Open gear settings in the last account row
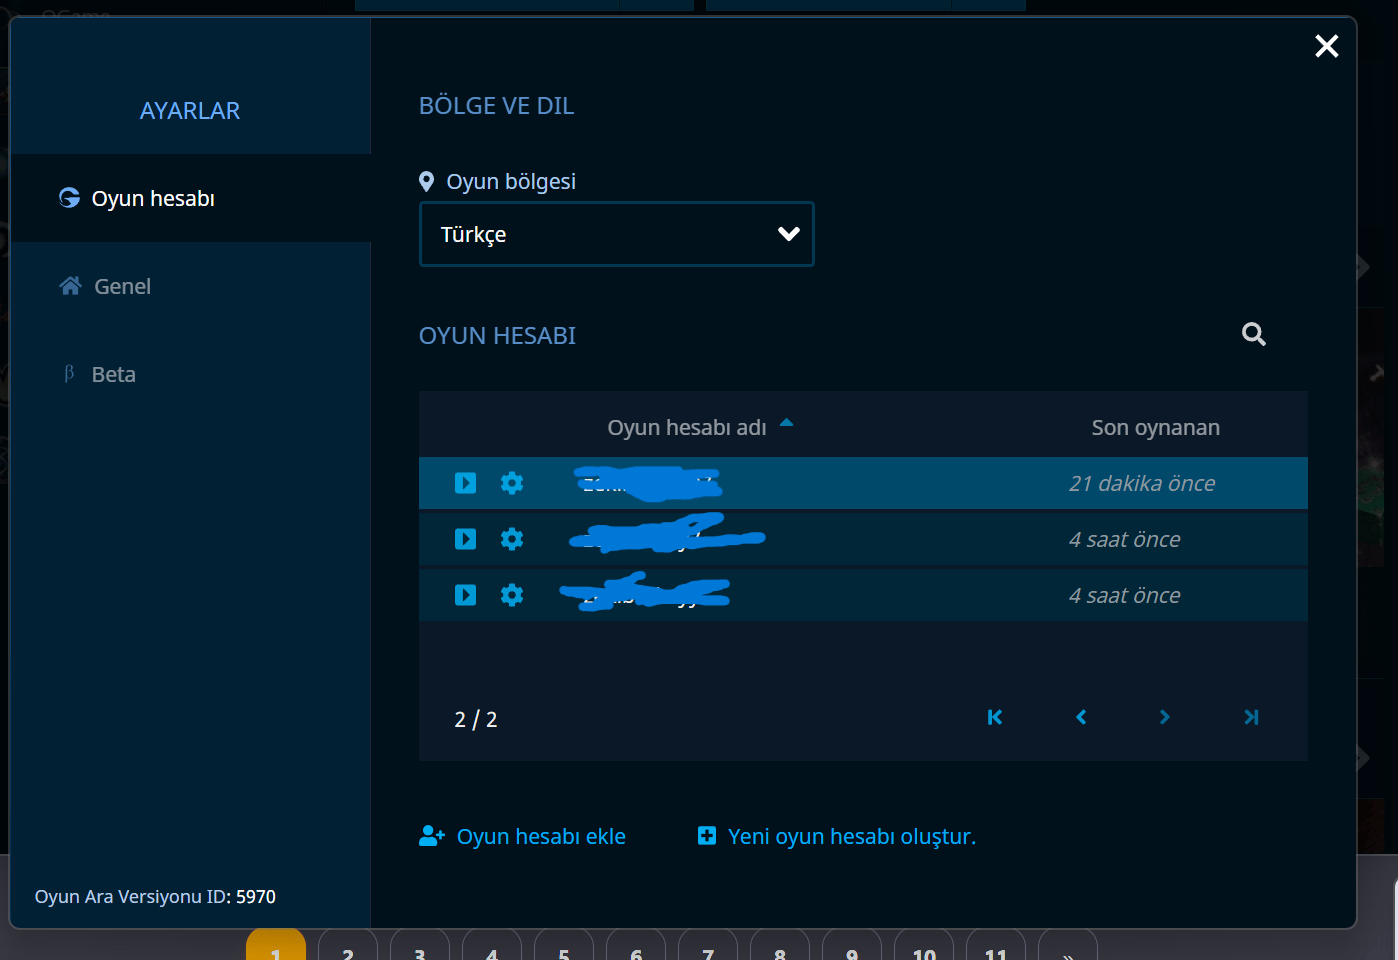The image size is (1398, 960). click(x=512, y=595)
